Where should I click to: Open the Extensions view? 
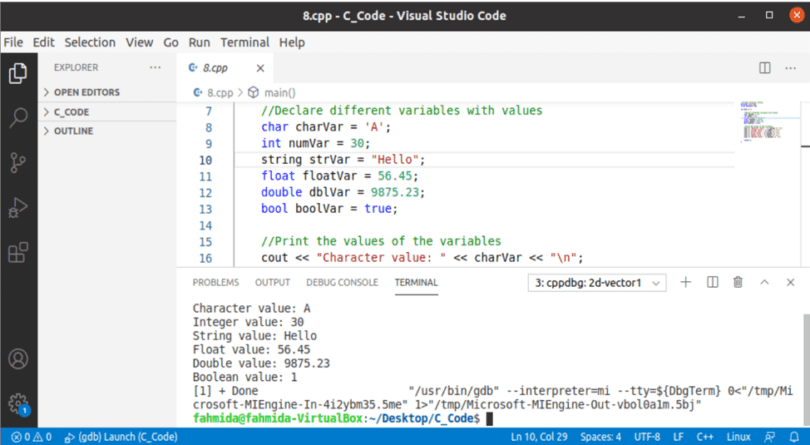[x=18, y=252]
